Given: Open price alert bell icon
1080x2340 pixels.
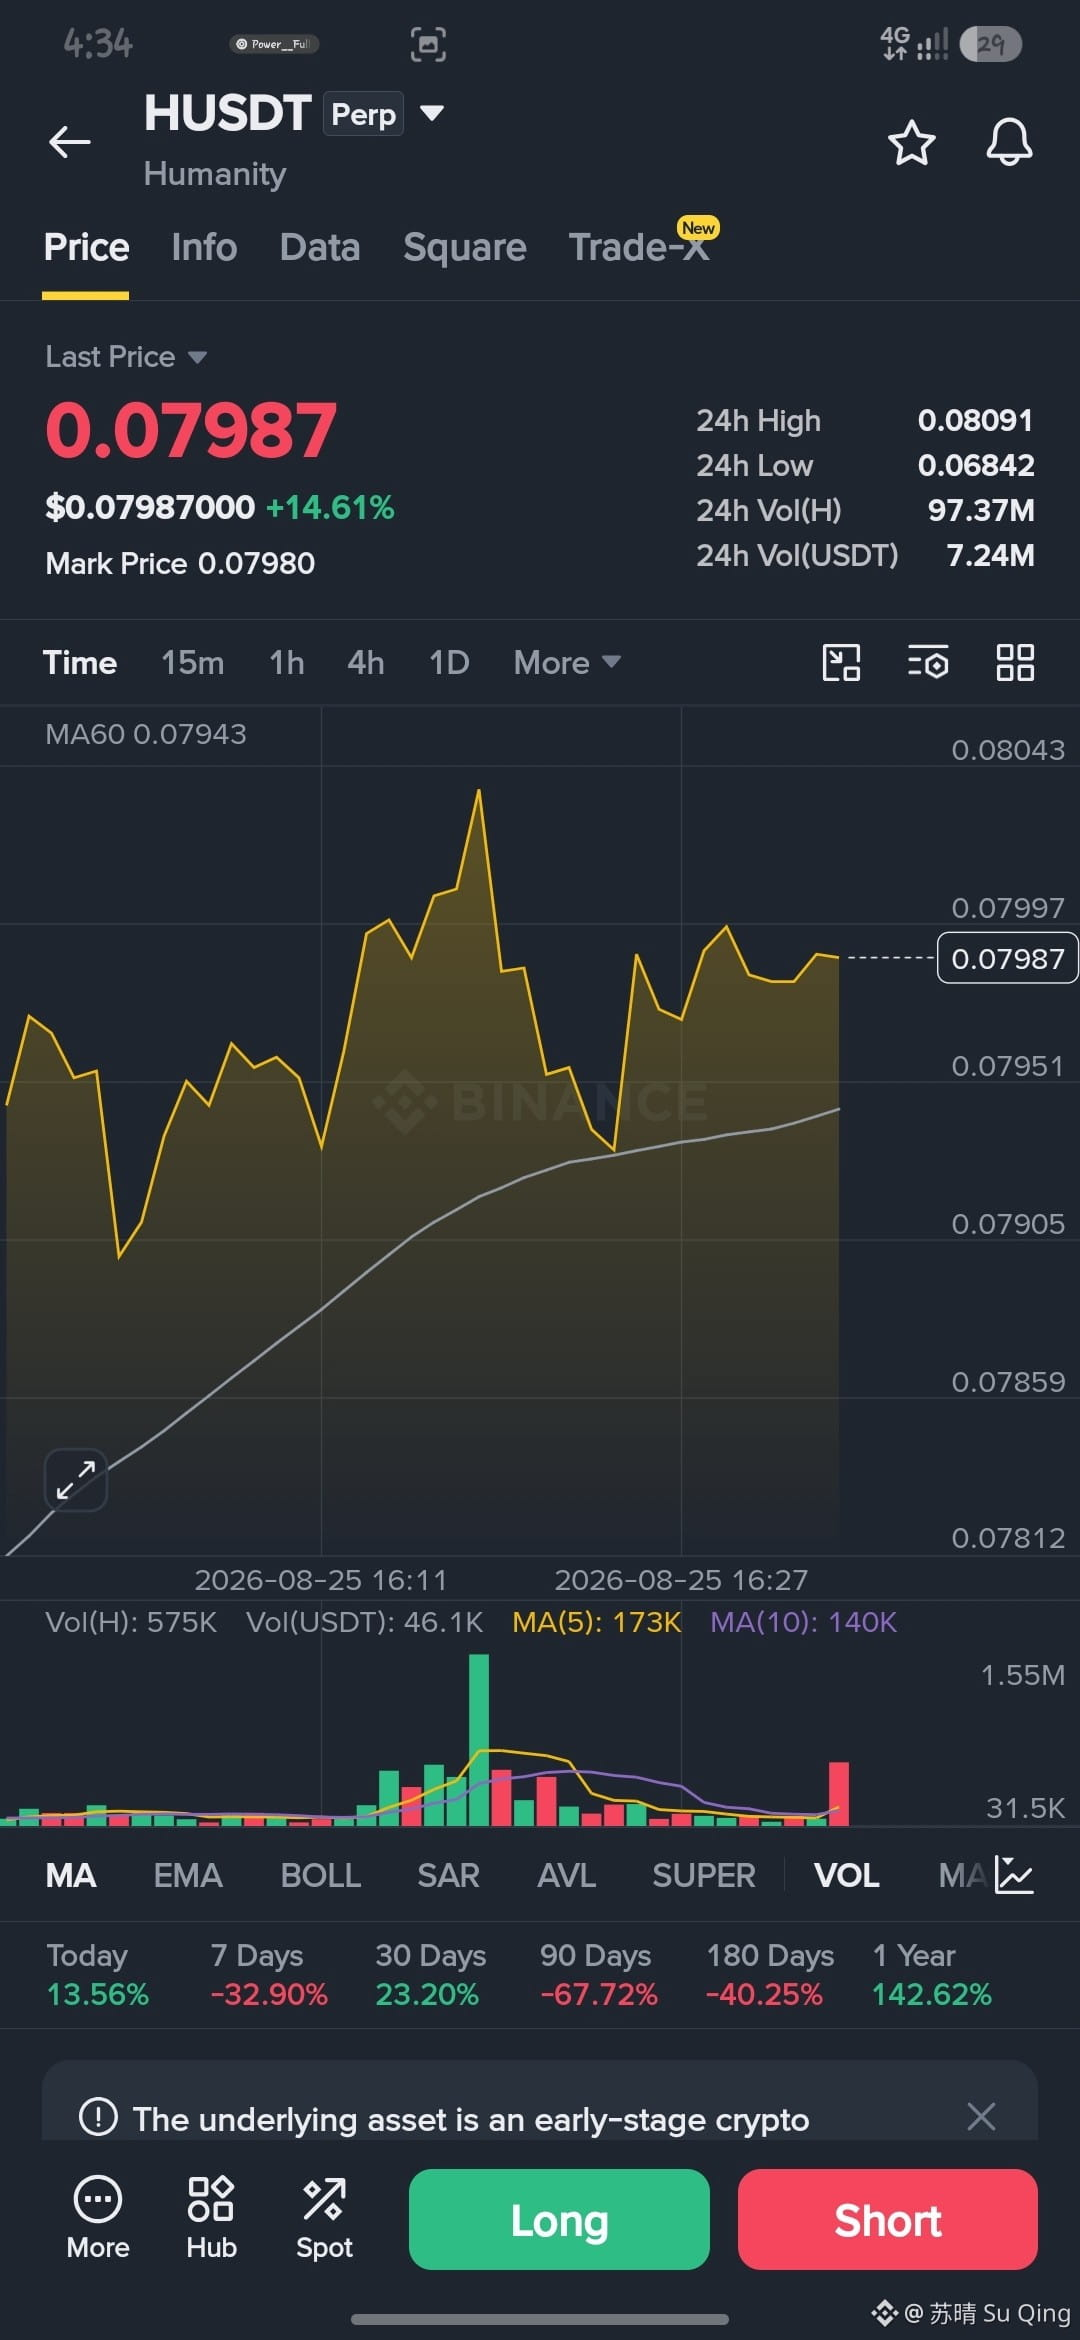Looking at the screenshot, I should (1009, 142).
